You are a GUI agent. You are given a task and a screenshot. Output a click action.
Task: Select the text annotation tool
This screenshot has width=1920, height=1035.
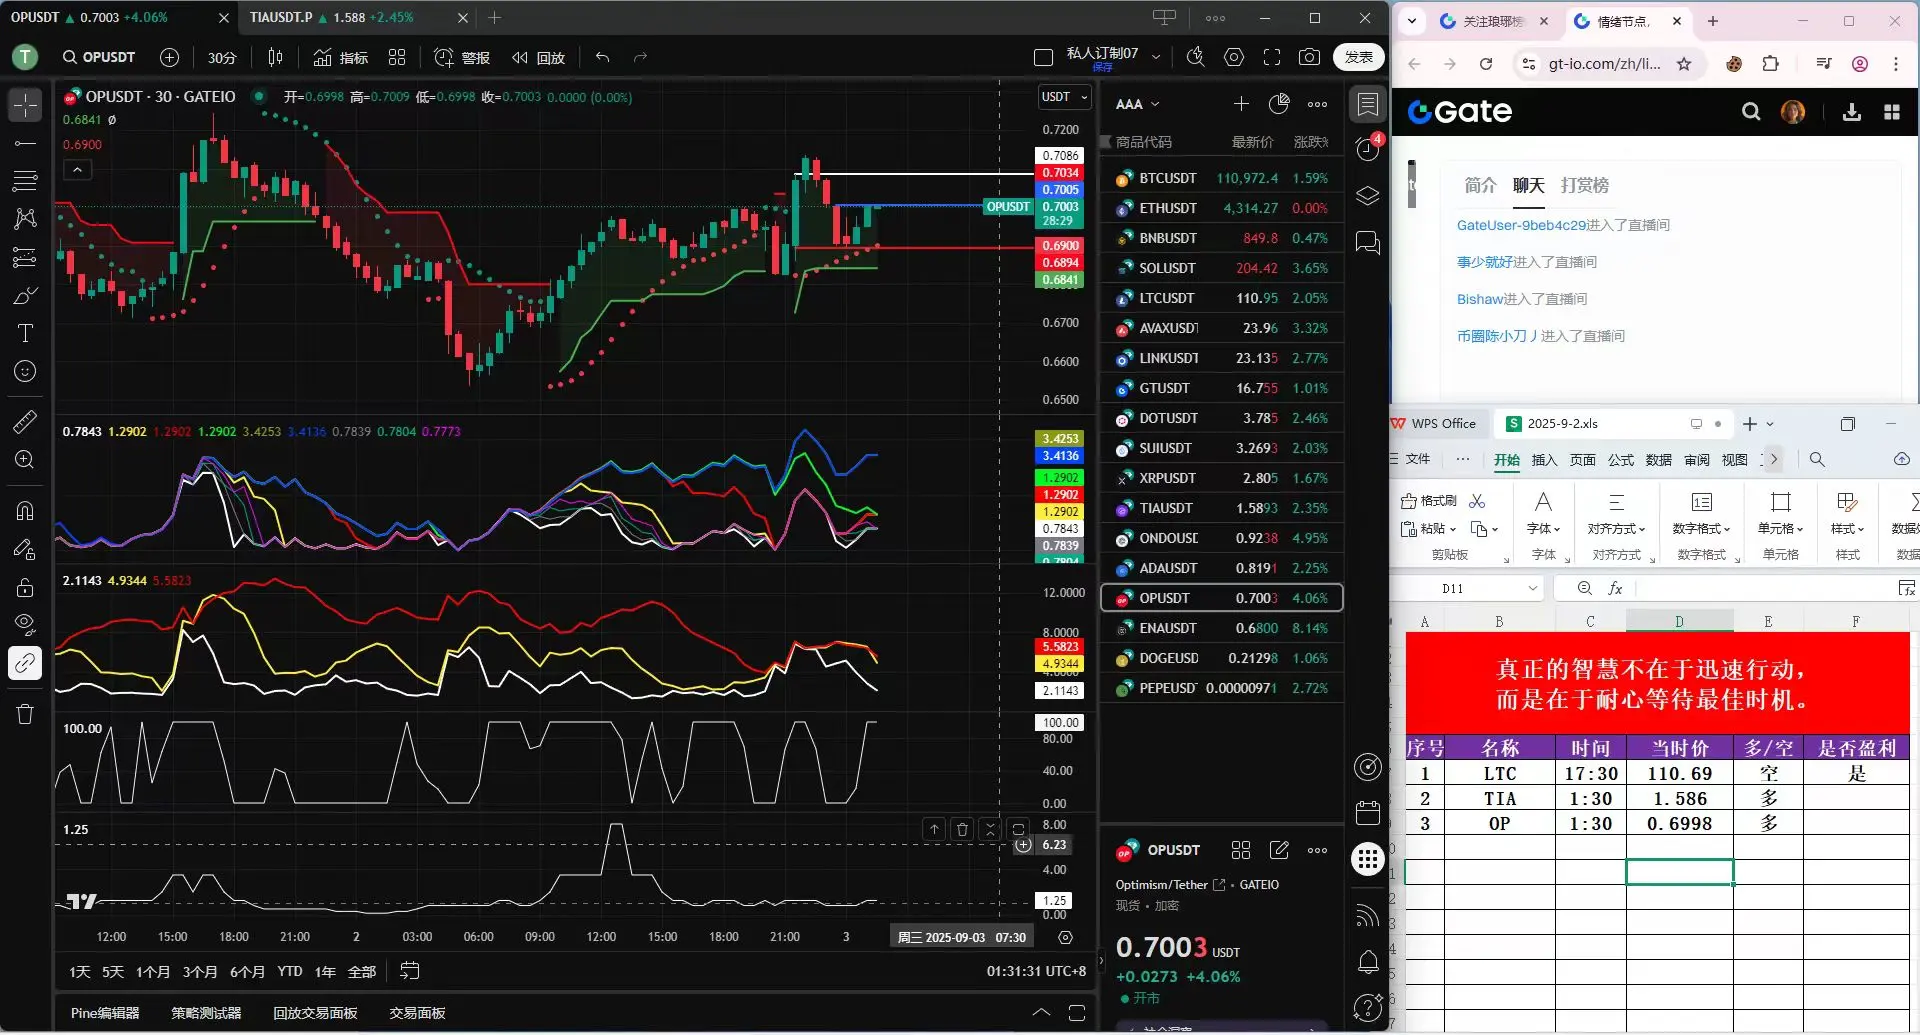25,334
